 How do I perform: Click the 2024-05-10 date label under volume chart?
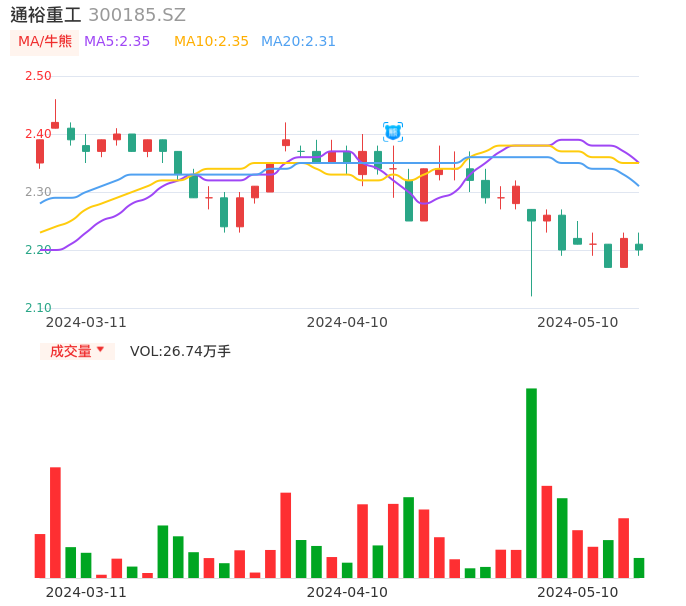[x=578, y=592]
